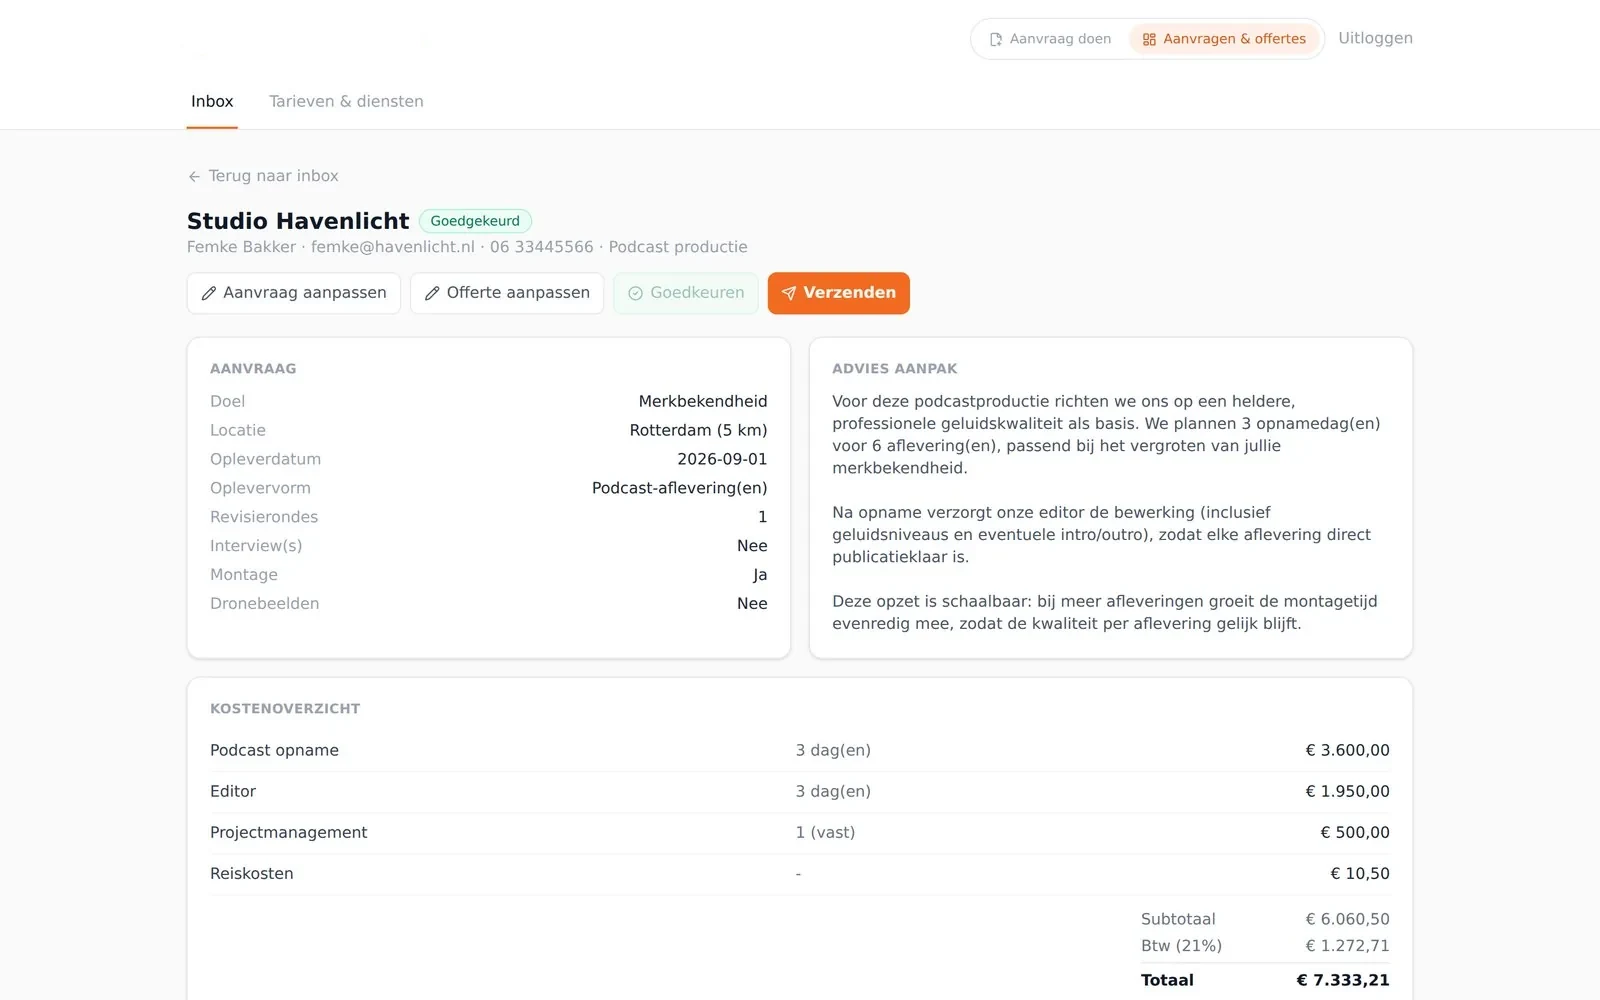The image size is (1600, 1000).
Task: Click the pencil icon on Offerte aanpassen
Action: point(432,293)
